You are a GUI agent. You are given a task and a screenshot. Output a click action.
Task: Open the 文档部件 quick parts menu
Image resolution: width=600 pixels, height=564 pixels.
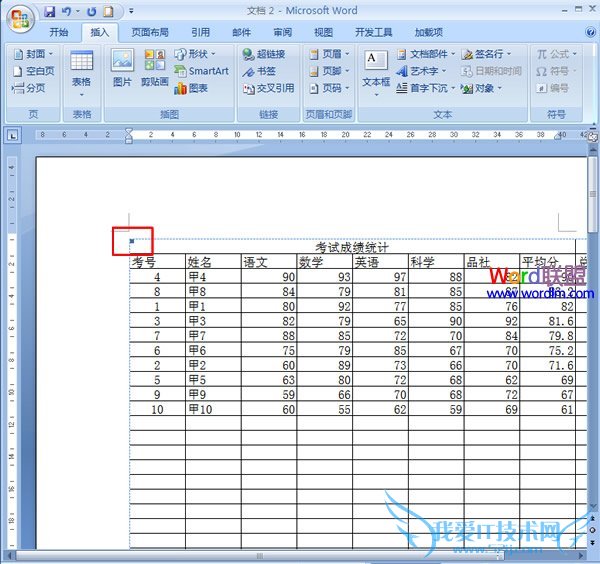tap(426, 54)
